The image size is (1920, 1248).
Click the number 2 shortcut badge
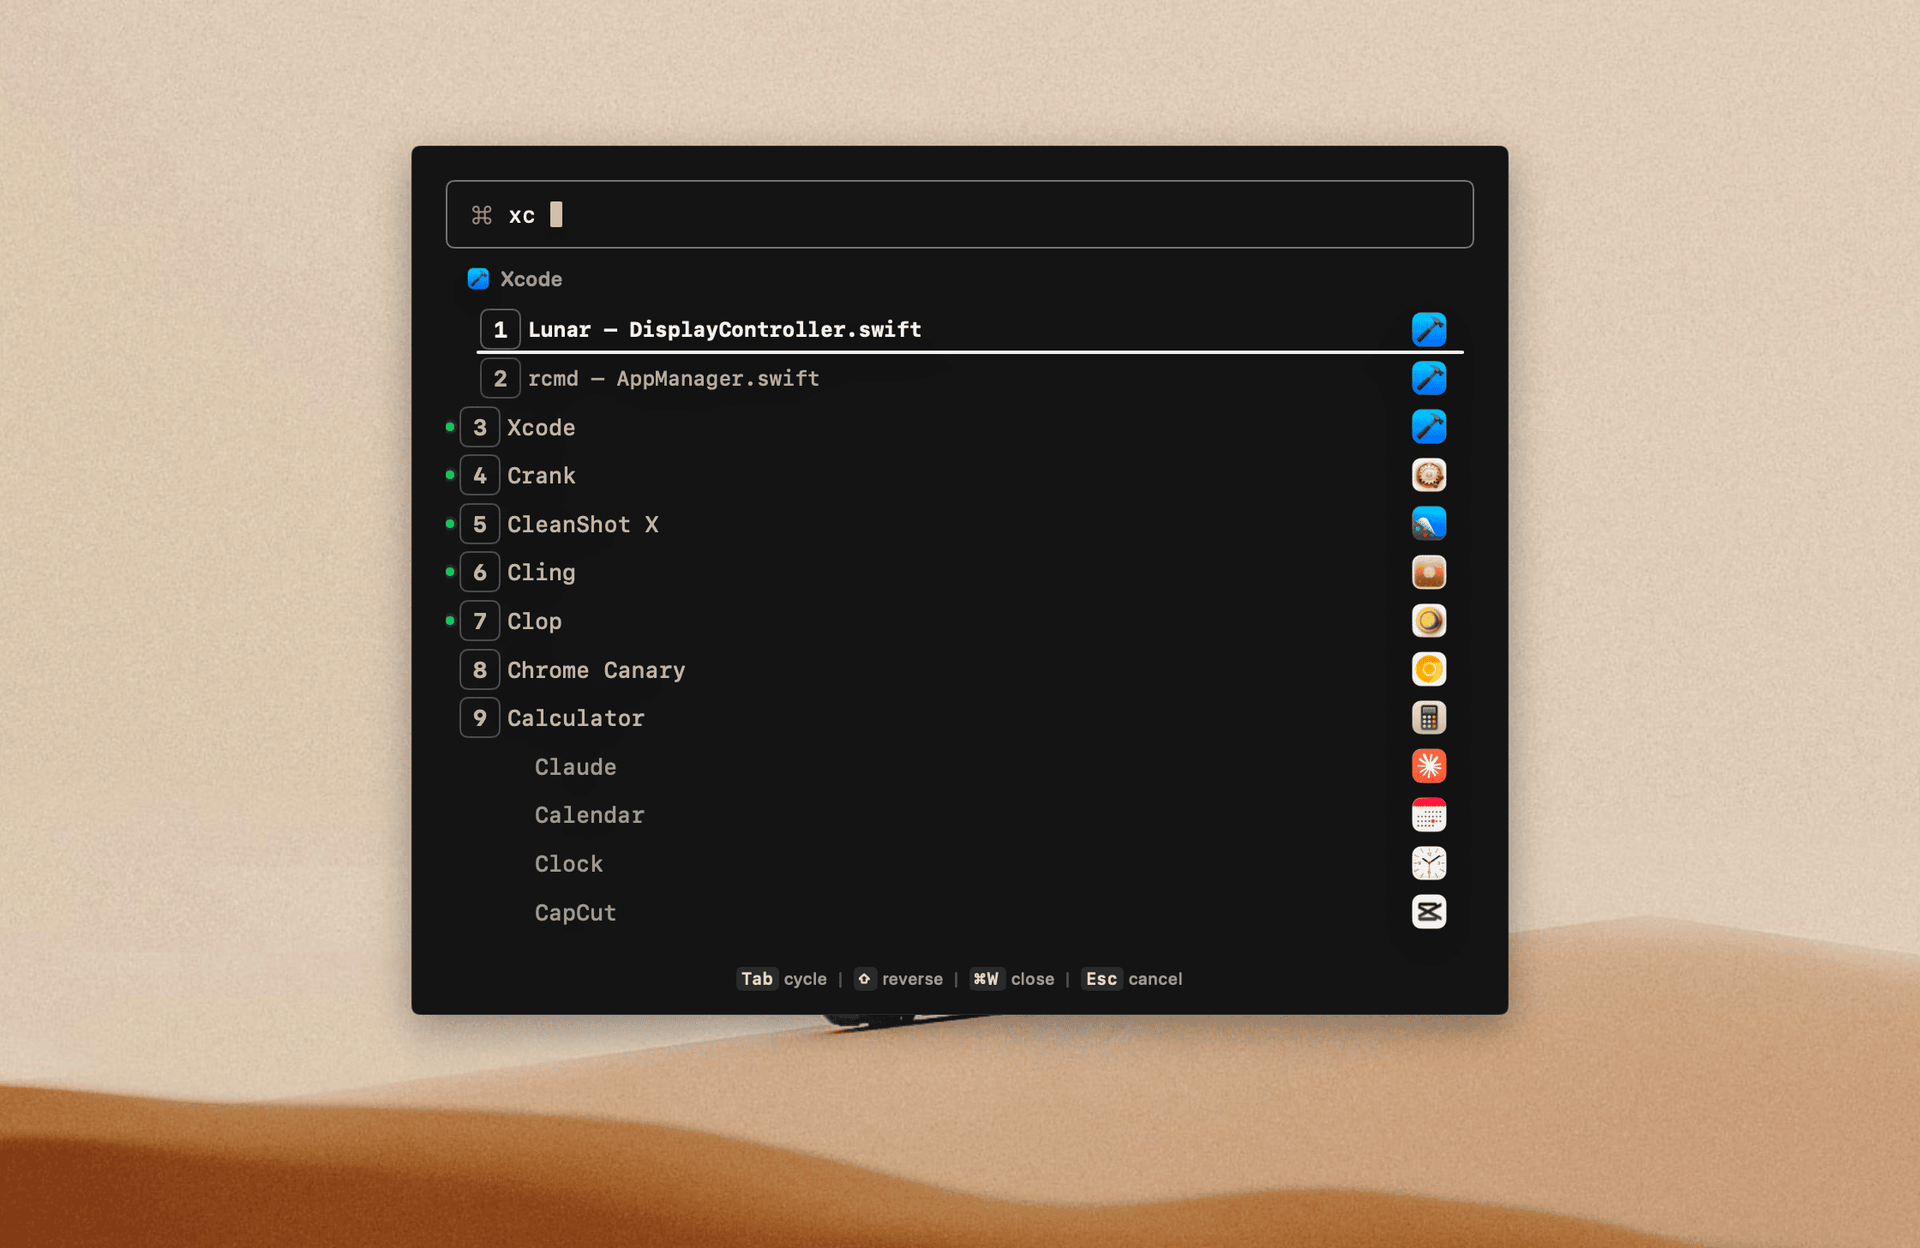[500, 378]
